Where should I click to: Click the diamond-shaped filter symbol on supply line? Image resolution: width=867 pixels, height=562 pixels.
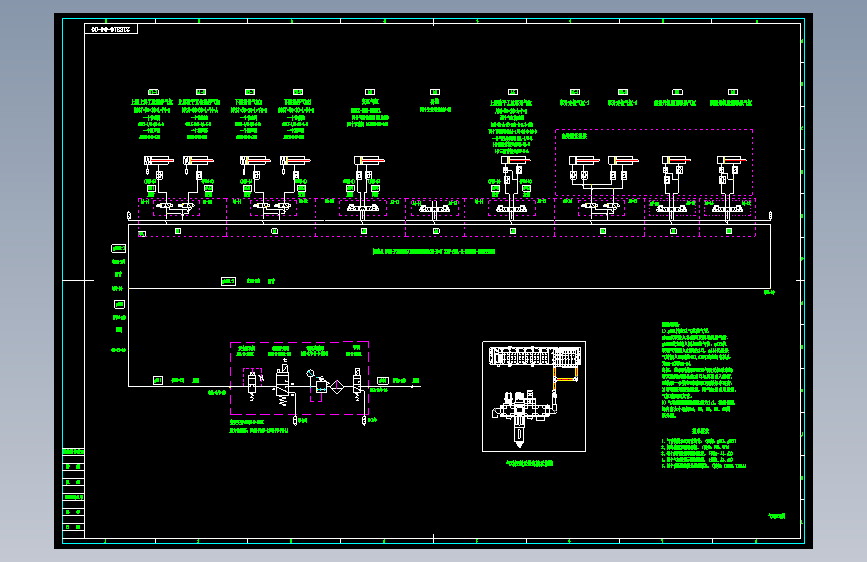click(x=337, y=386)
